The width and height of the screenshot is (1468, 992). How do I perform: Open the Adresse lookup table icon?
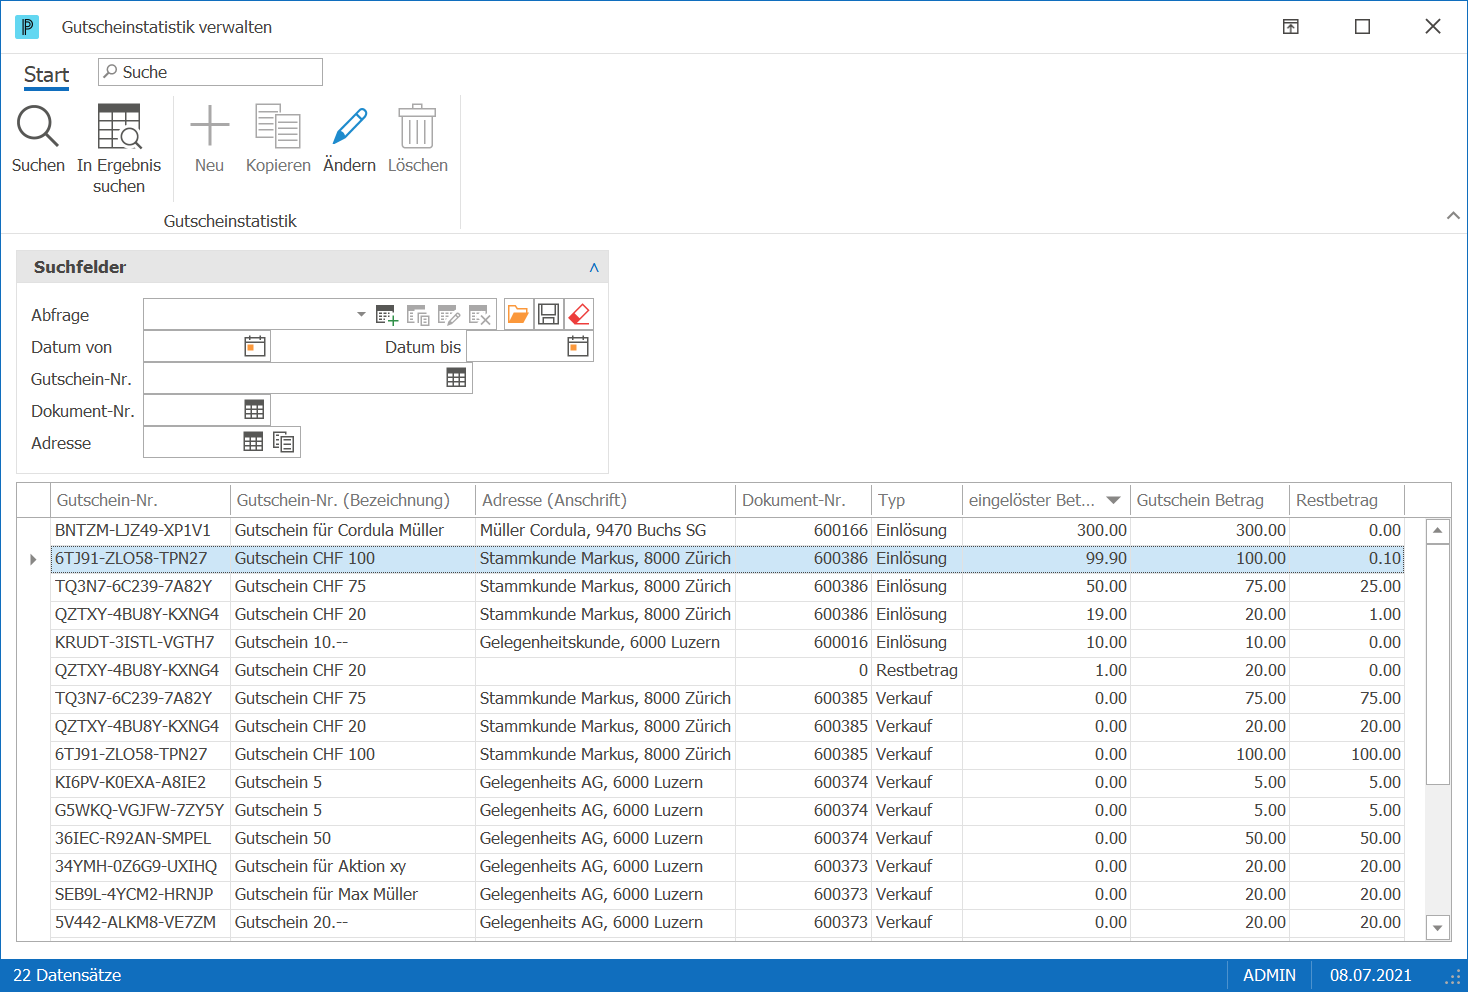253,442
